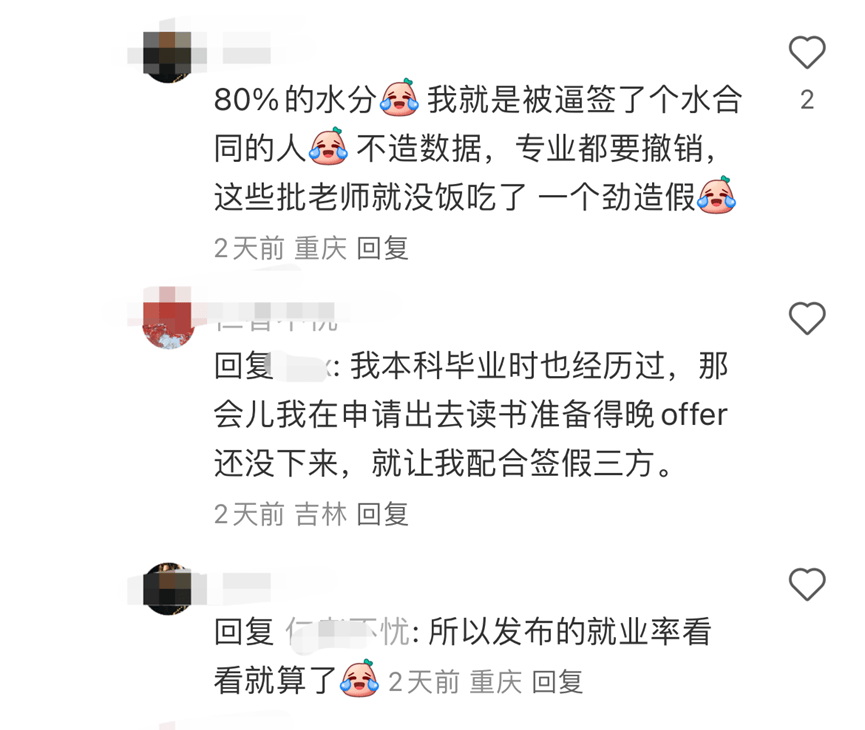The width and height of the screenshot is (865, 730).
Task: Open the third commenter's dark avatar
Action: (168, 588)
